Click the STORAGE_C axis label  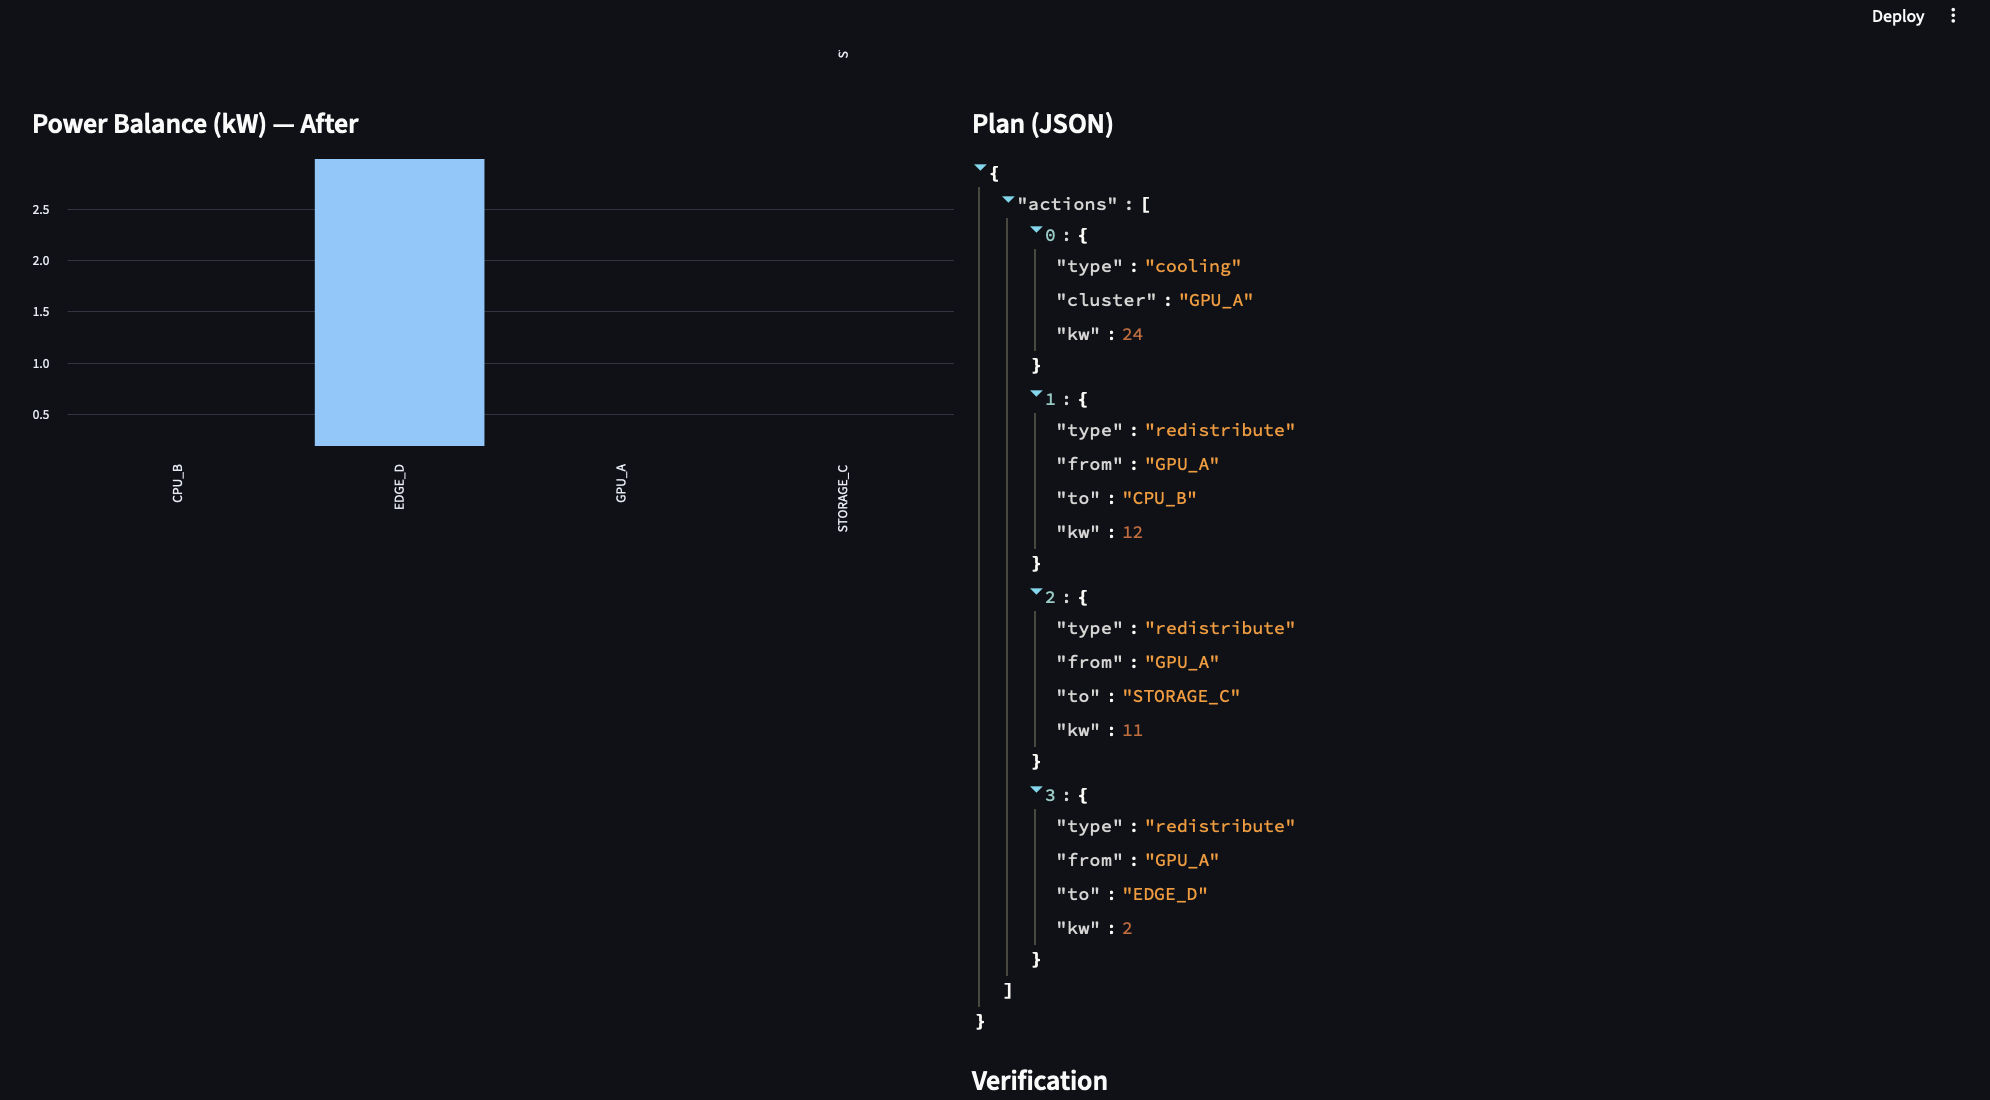[843, 498]
